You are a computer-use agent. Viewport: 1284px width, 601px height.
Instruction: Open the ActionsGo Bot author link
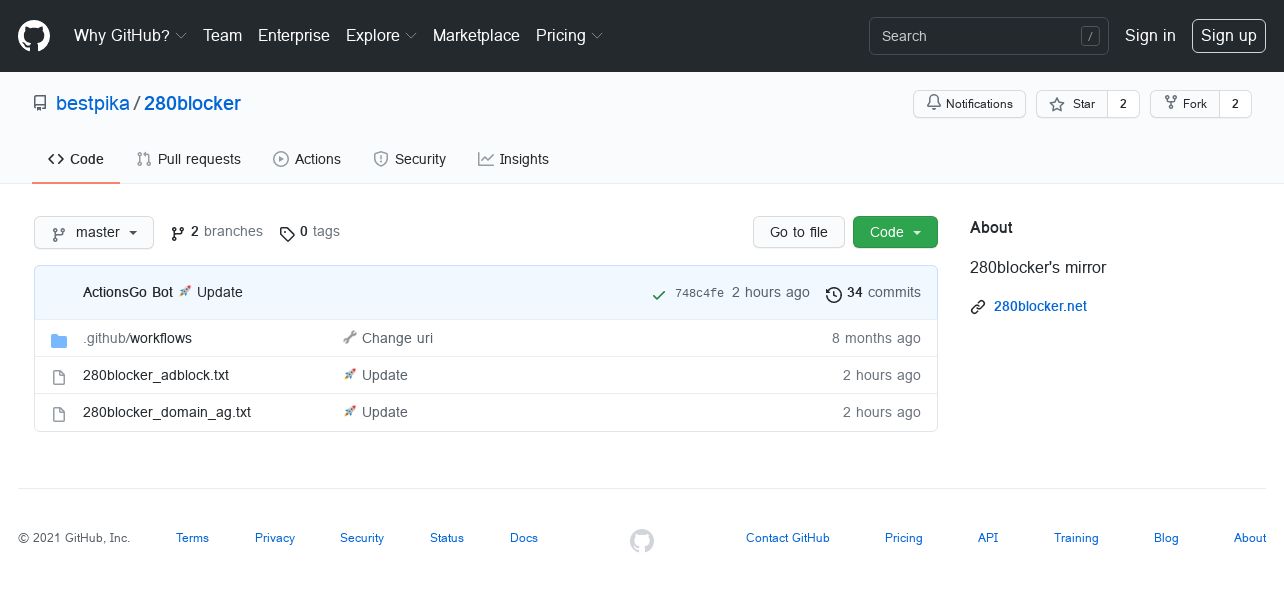(128, 292)
